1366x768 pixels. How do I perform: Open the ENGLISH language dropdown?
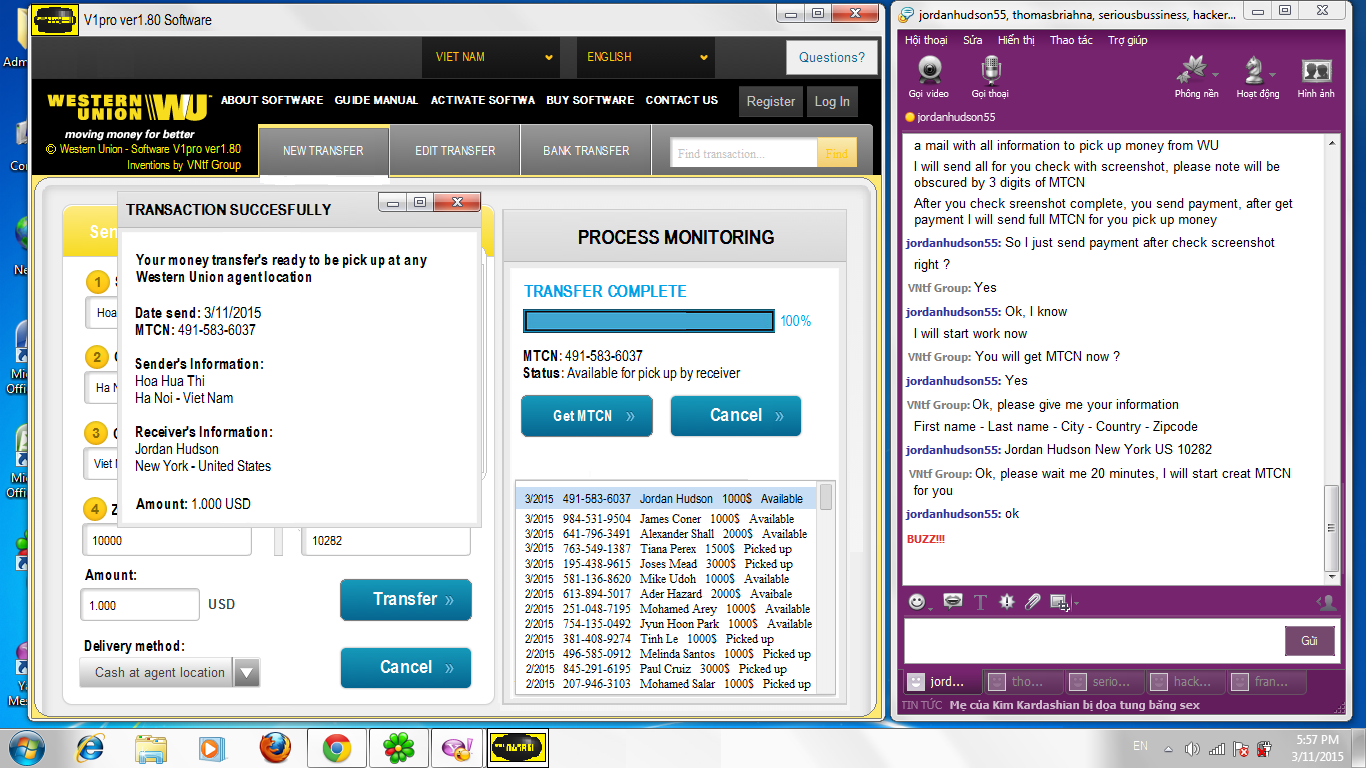point(645,57)
